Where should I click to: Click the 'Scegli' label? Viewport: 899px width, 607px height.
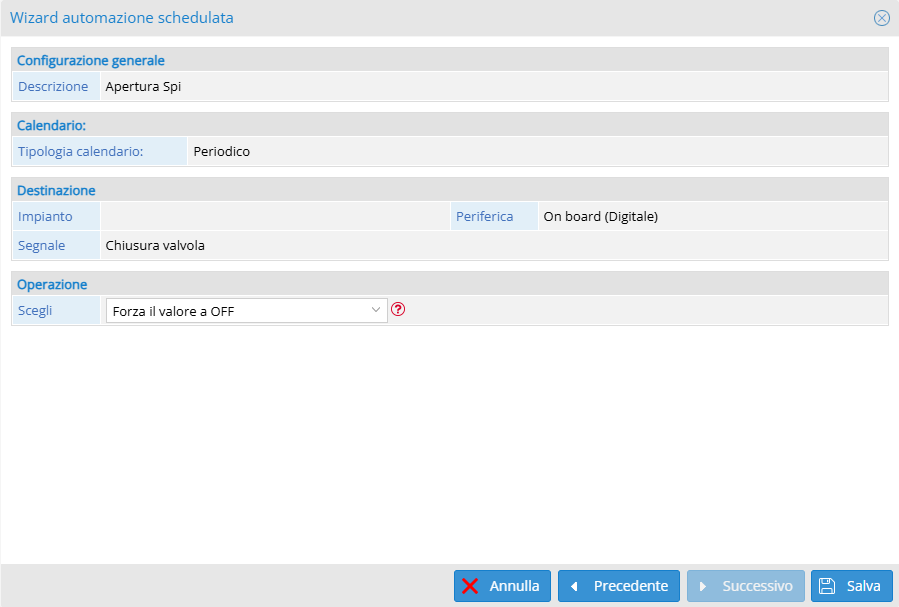[x=35, y=310]
